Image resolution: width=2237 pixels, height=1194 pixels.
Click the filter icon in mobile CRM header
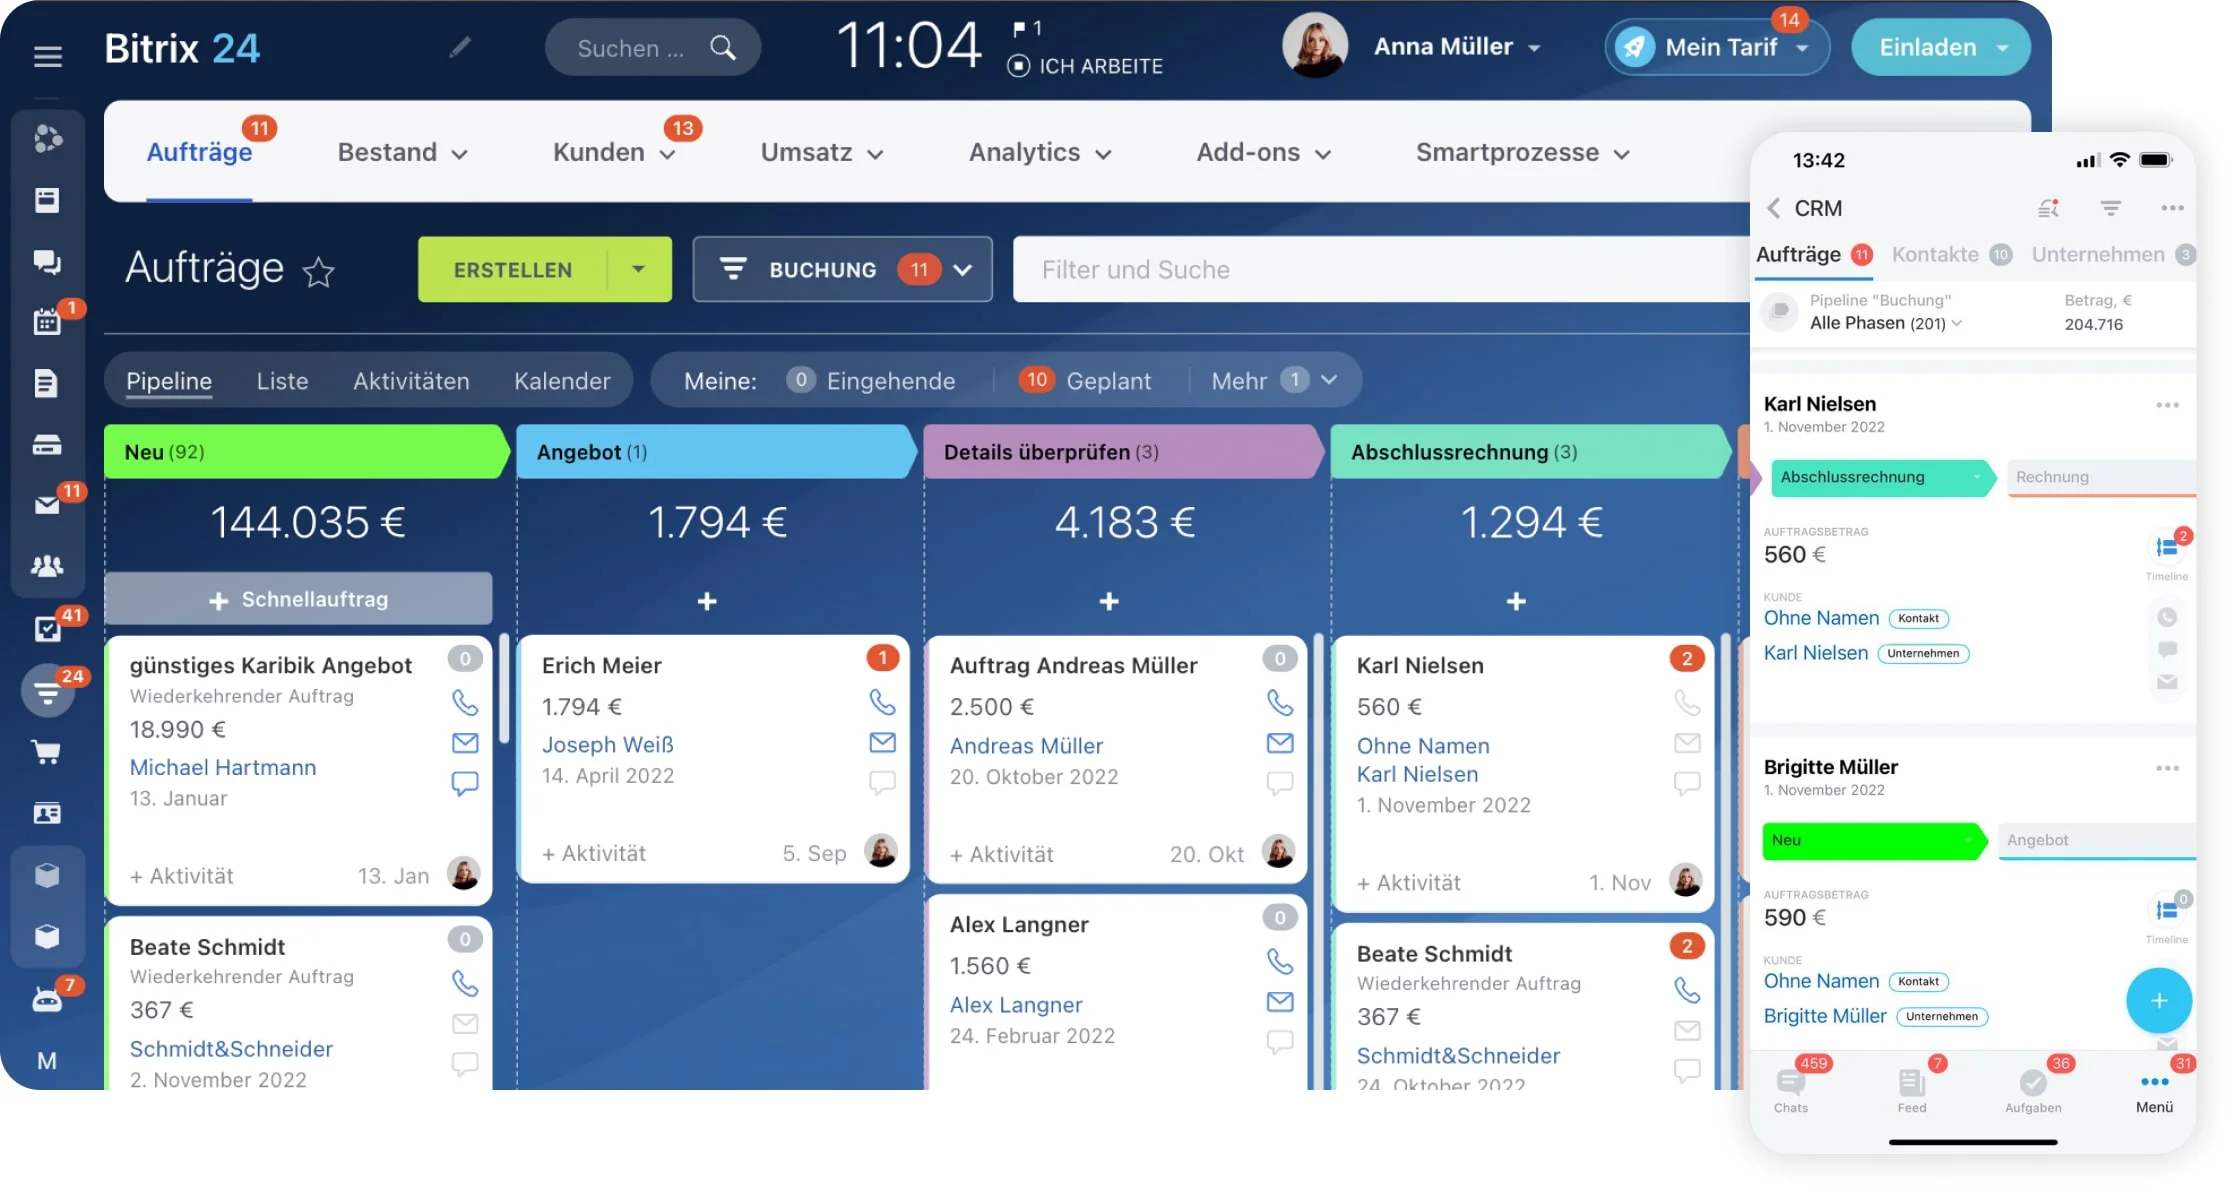point(2110,208)
